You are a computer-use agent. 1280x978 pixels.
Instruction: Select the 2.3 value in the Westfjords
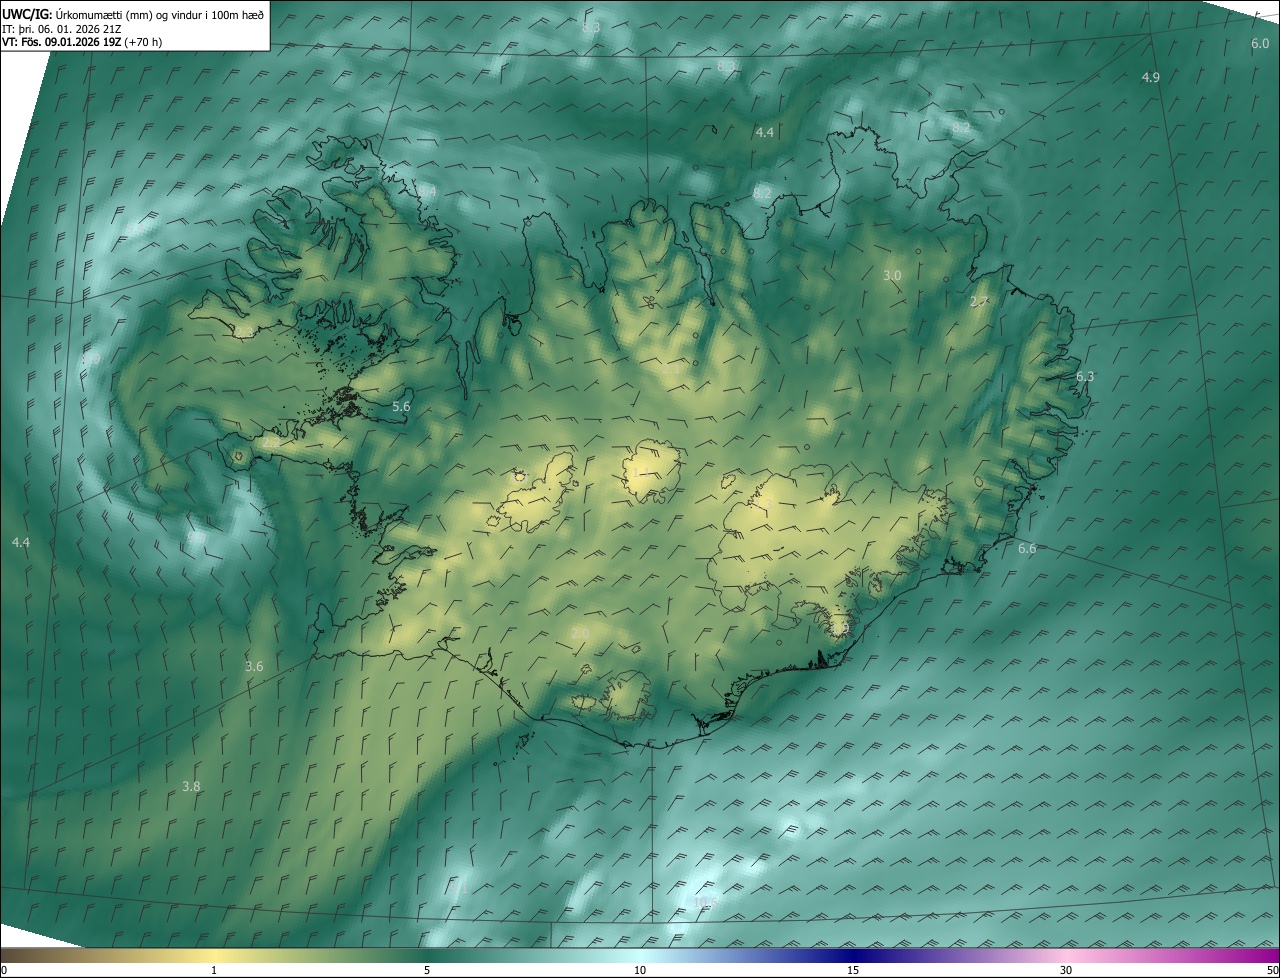(x=243, y=331)
